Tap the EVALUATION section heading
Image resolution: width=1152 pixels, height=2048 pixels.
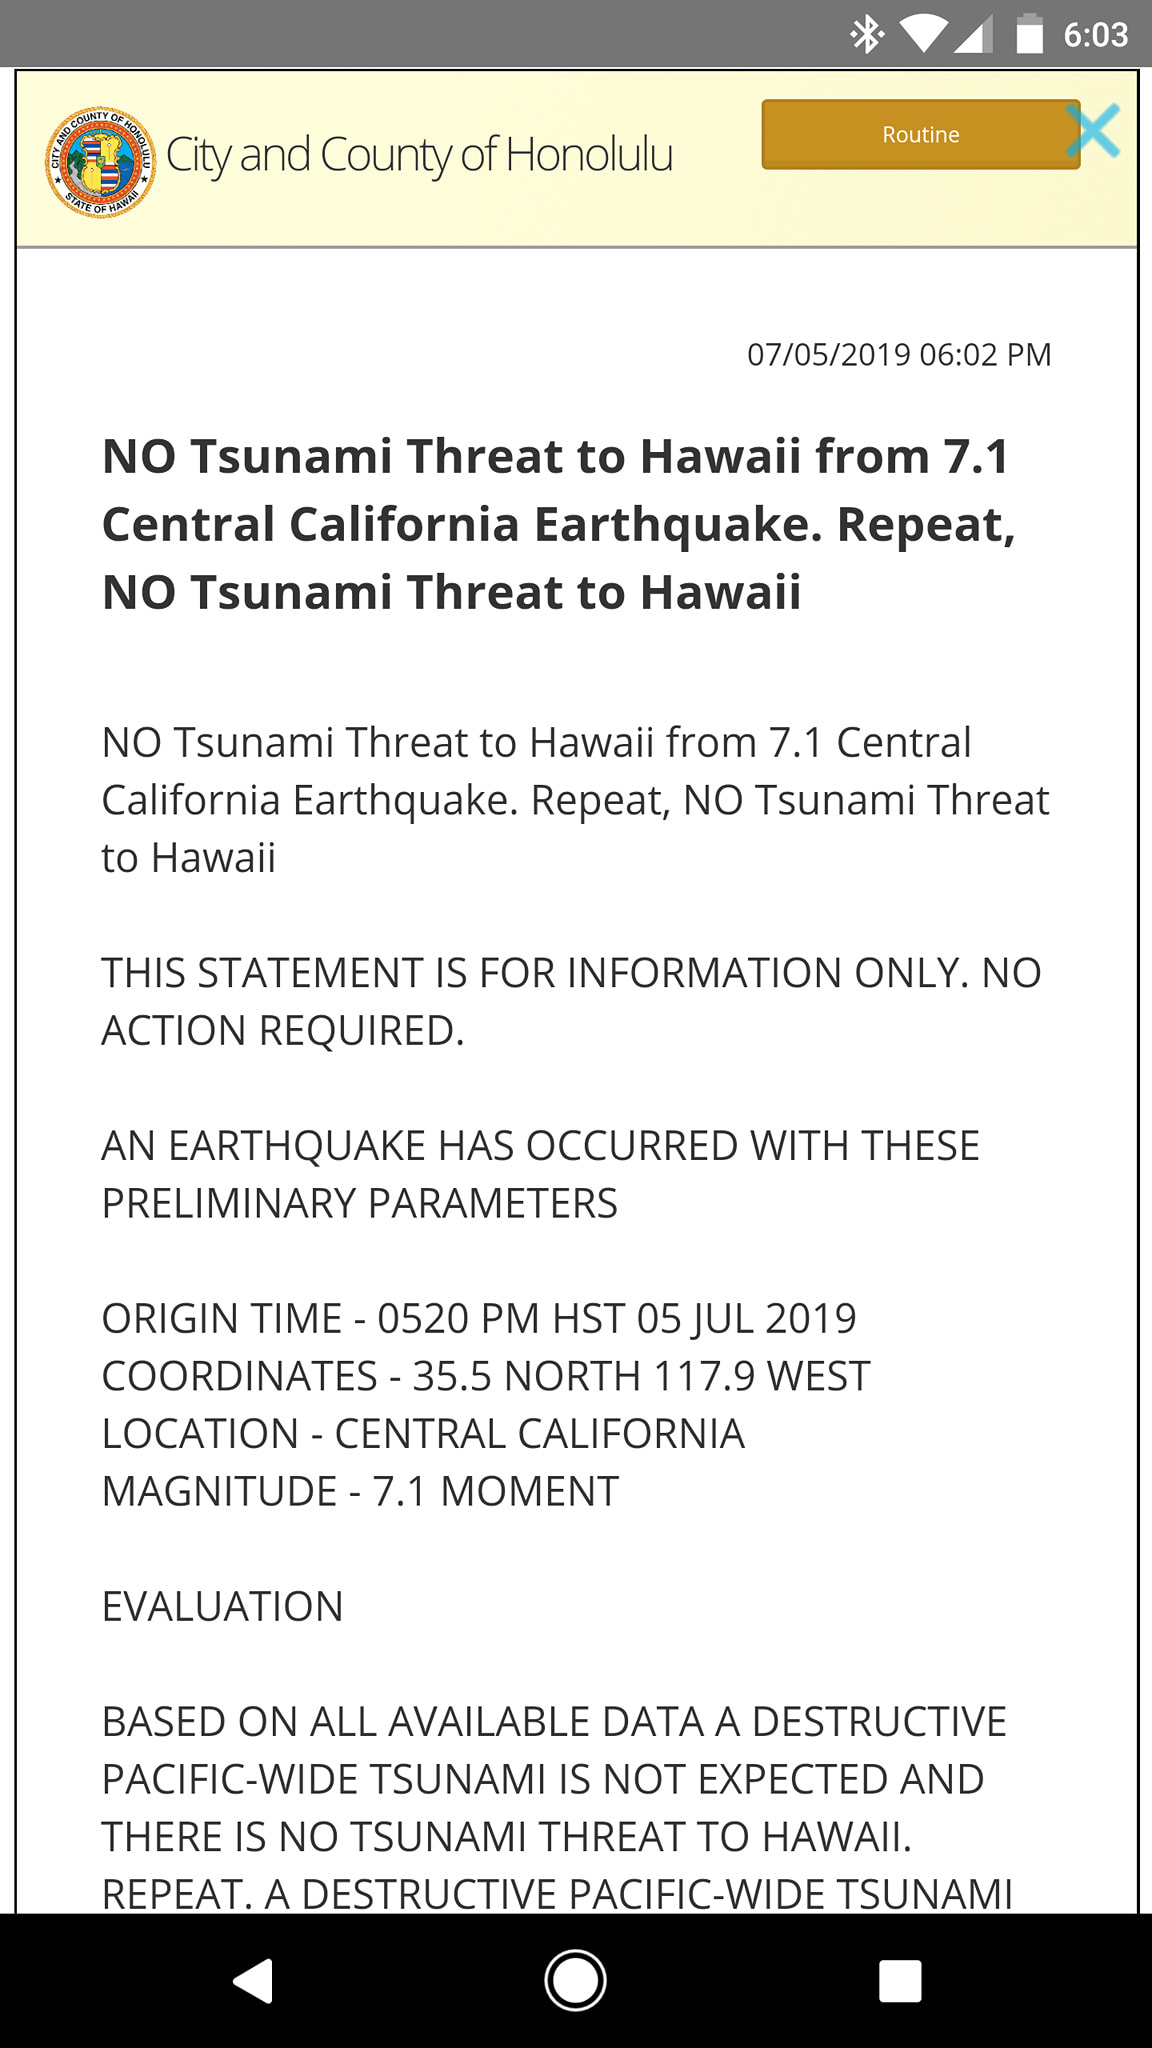[222, 1606]
